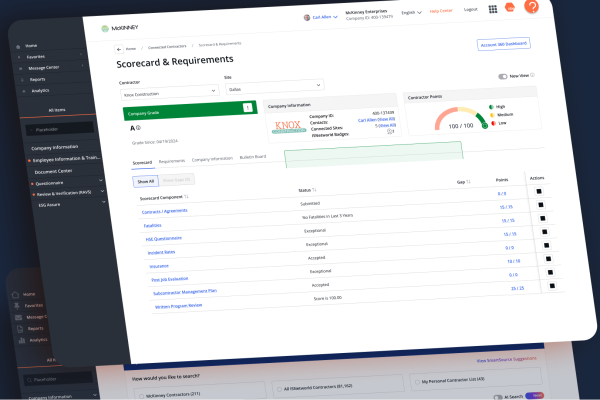This screenshot has width=600, height=400.
Task: Click the sidebar Placeholder search field
Action: 60,129
